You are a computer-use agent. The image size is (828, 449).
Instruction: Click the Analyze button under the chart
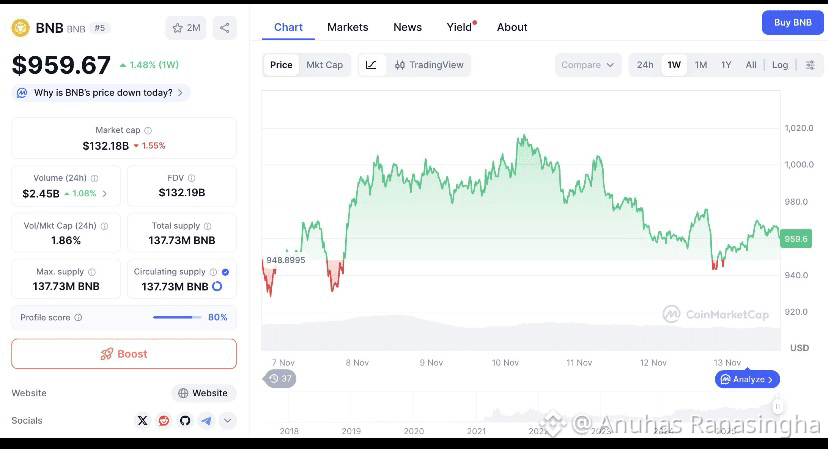pyautogui.click(x=747, y=379)
